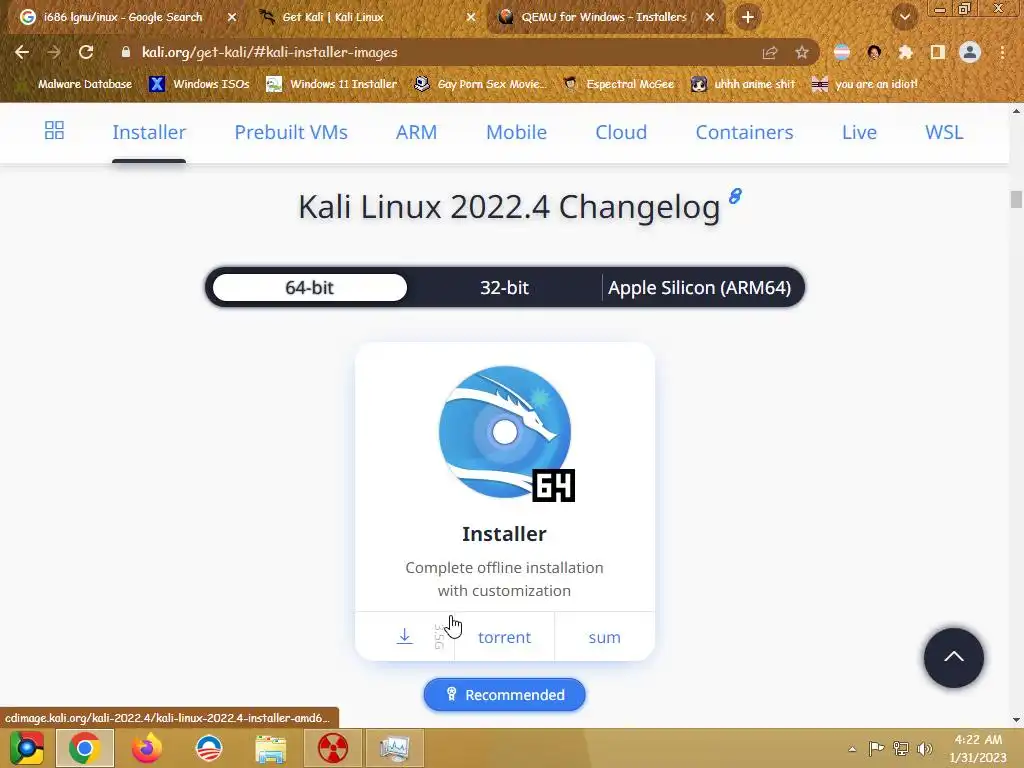View site info via the lock icon

click(126, 52)
